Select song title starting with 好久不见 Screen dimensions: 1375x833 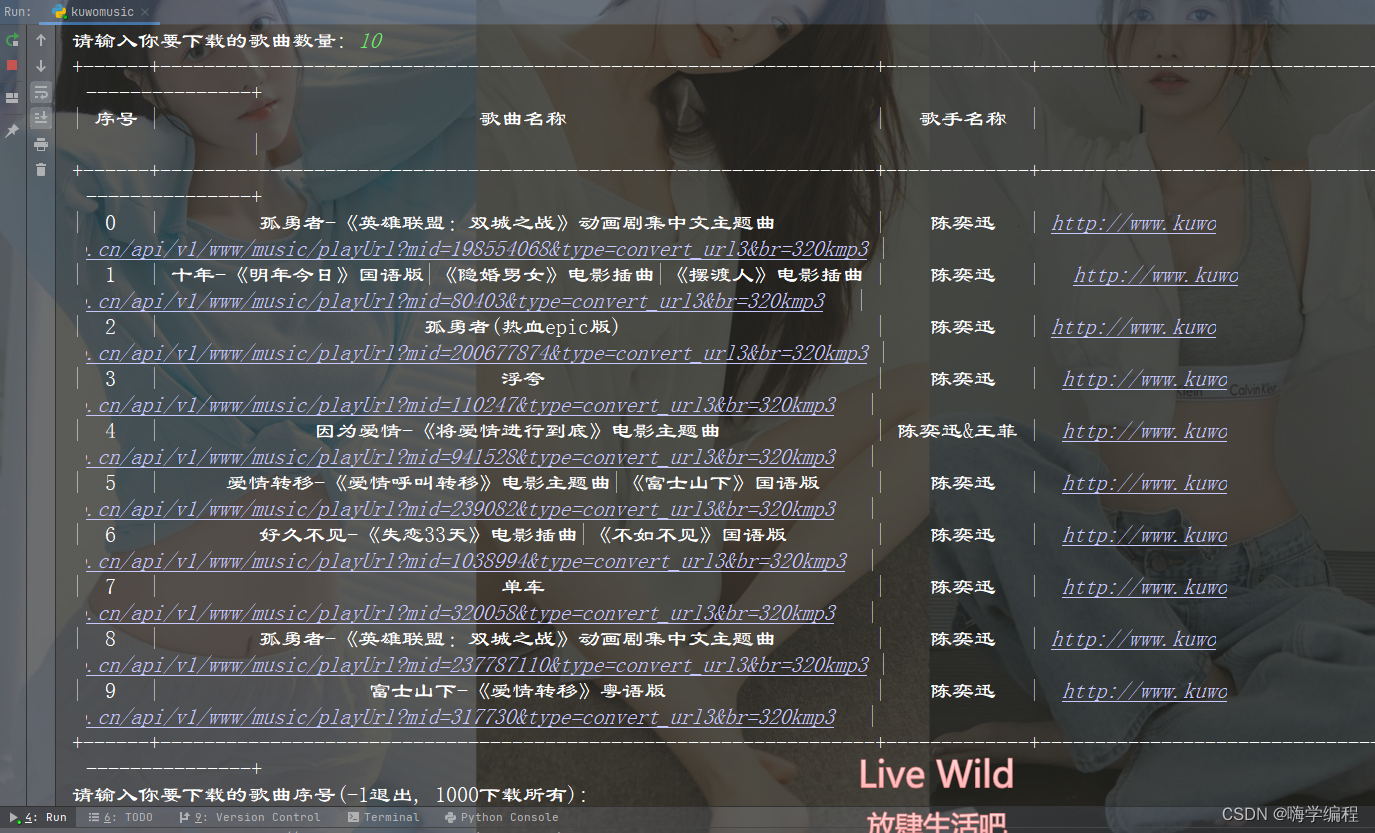[x=523, y=535]
